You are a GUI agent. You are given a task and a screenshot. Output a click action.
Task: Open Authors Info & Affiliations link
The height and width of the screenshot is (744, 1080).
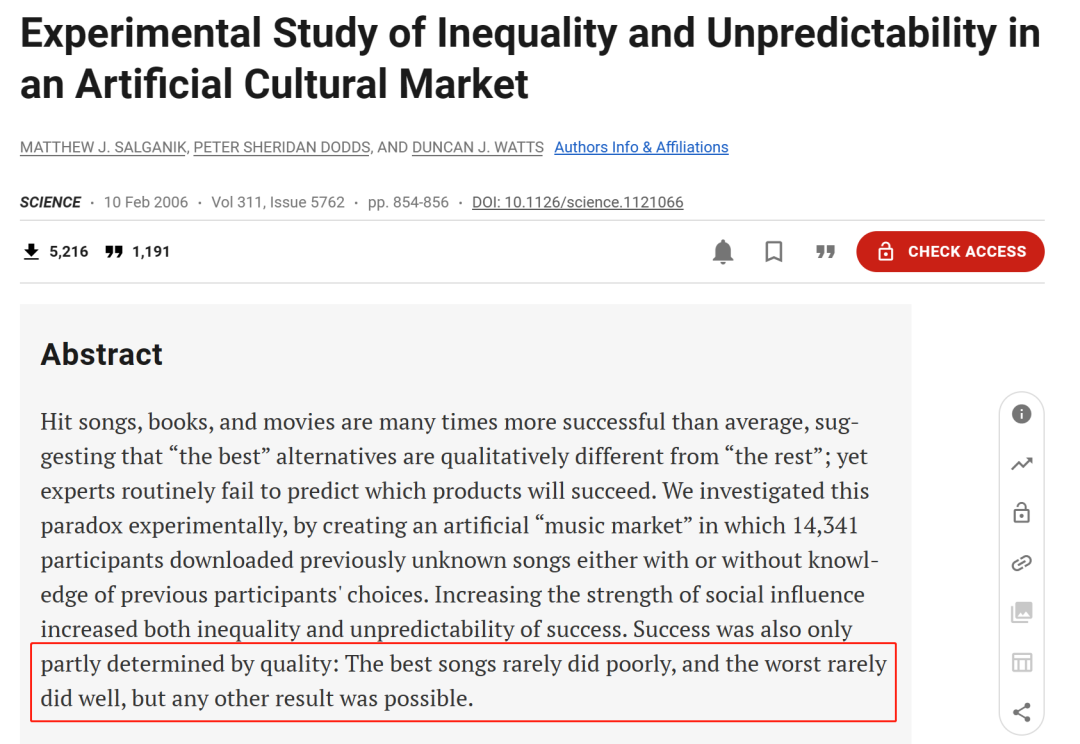coord(641,147)
